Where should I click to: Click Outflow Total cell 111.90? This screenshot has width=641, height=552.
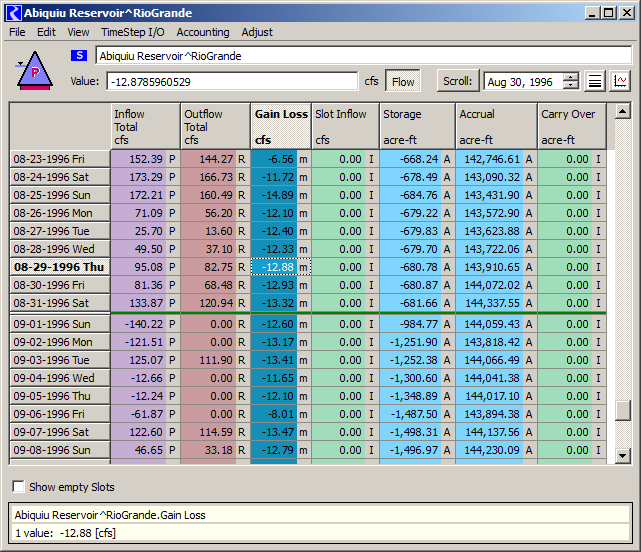[215, 360]
